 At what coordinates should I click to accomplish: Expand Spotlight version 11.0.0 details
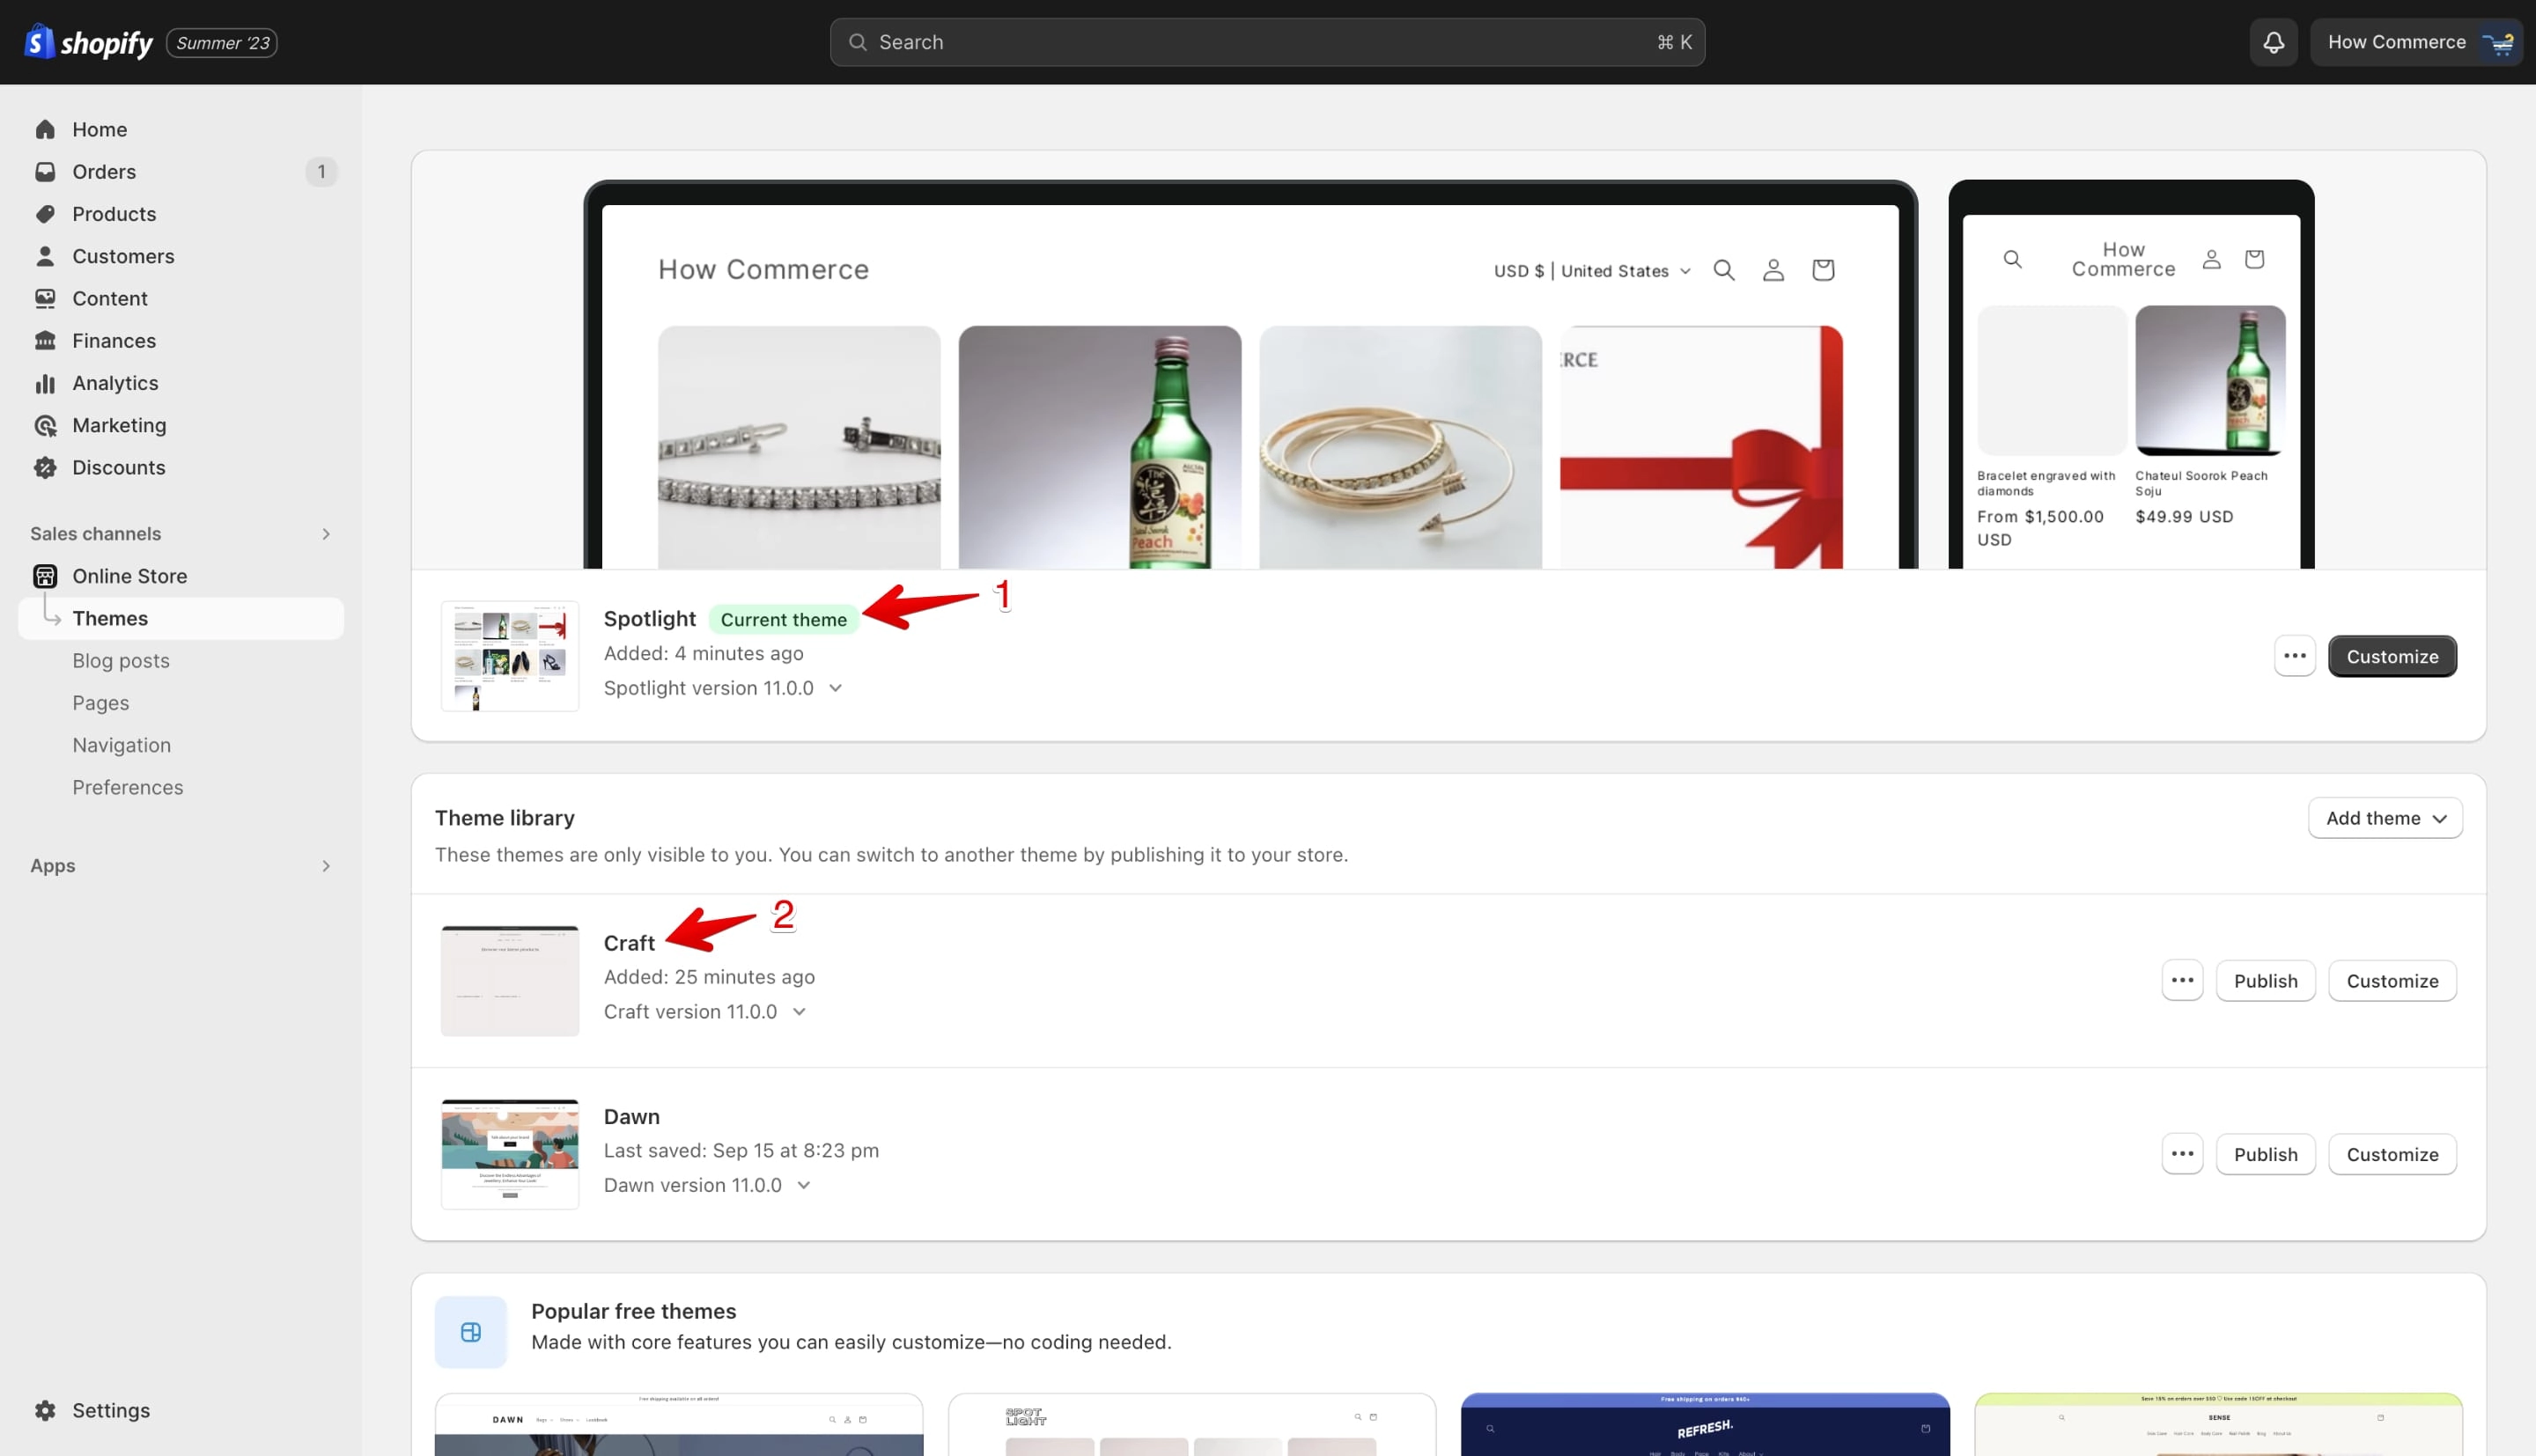pyautogui.click(x=836, y=688)
